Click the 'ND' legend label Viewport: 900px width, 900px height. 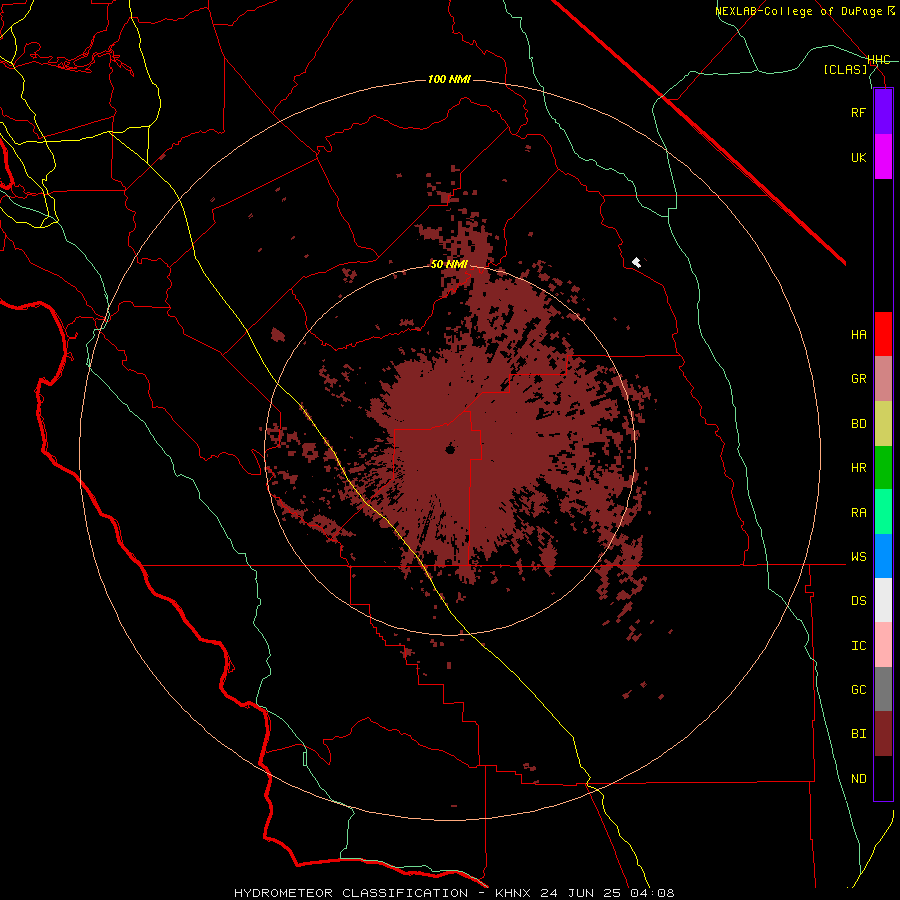(x=858, y=779)
